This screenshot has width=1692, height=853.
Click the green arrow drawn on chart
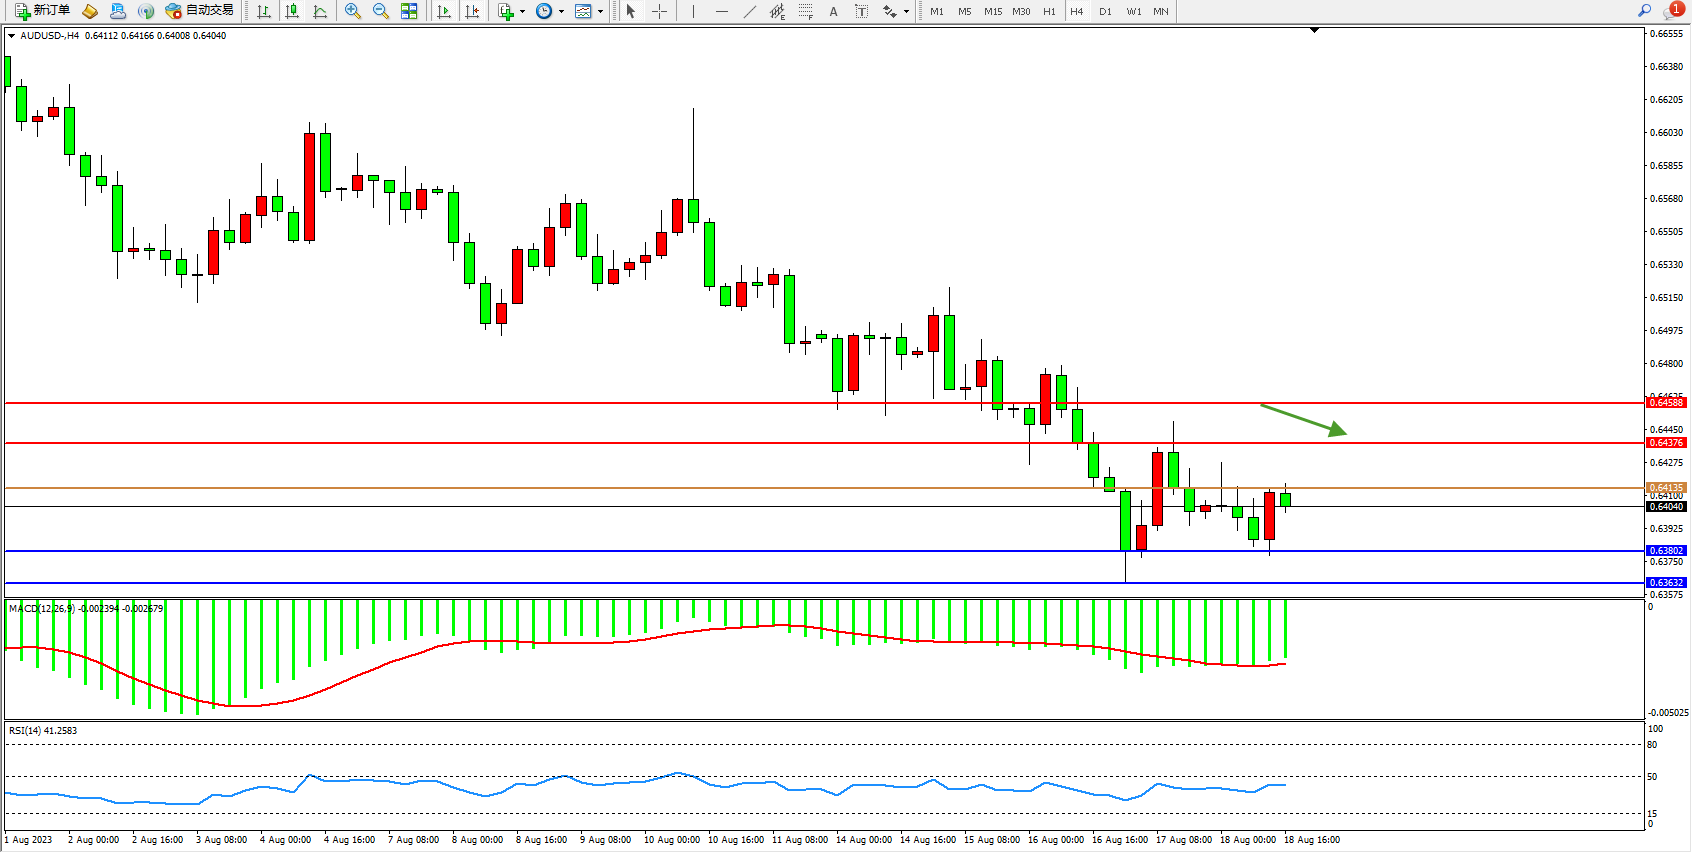1303,419
